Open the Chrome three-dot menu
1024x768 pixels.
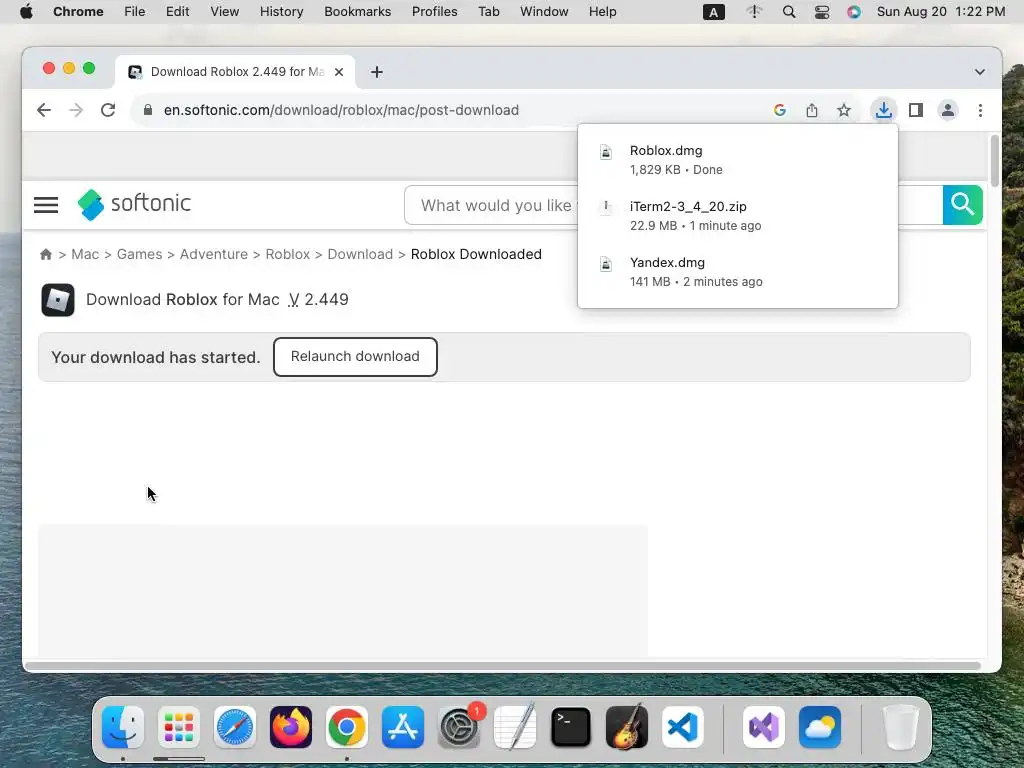point(980,110)
